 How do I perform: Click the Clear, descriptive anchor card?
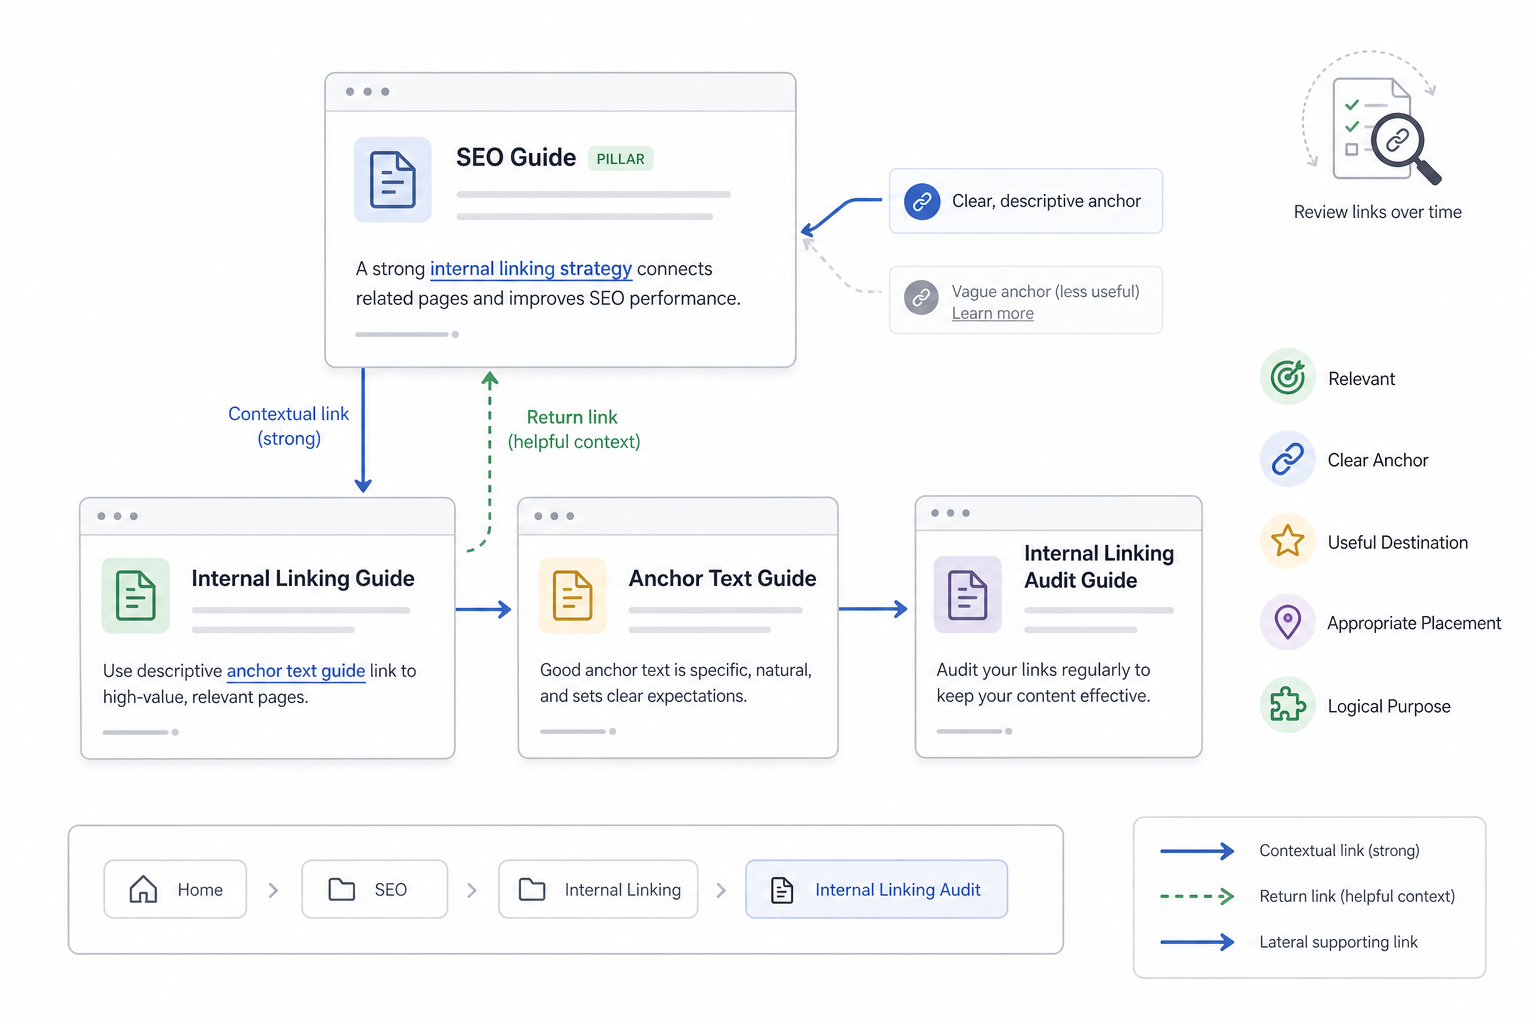pos(1026,201)
